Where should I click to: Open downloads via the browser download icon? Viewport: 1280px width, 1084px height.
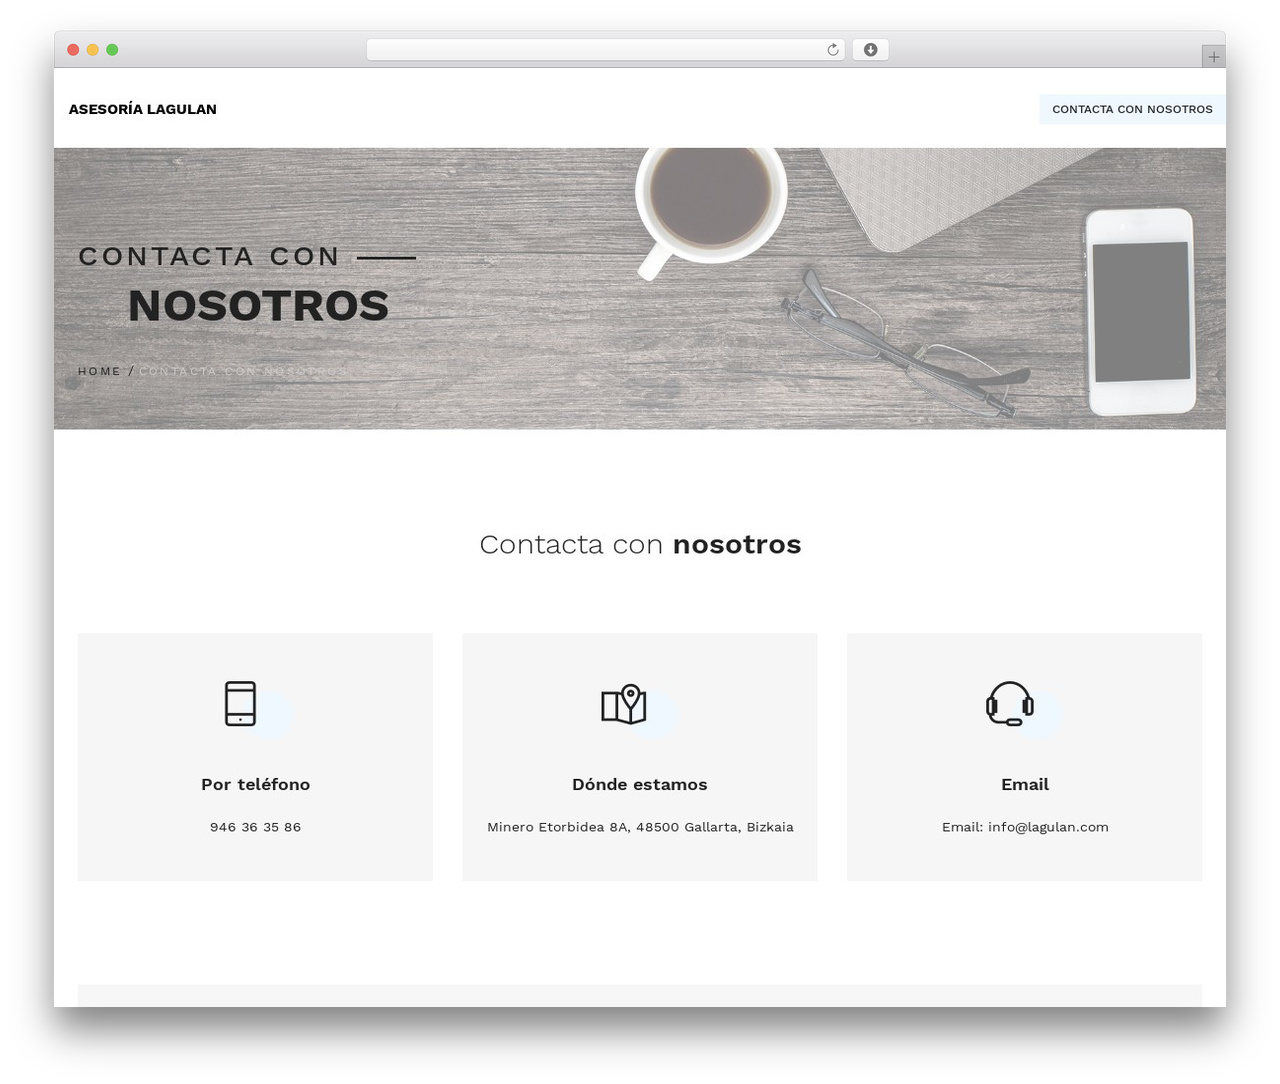click(870, 50)
